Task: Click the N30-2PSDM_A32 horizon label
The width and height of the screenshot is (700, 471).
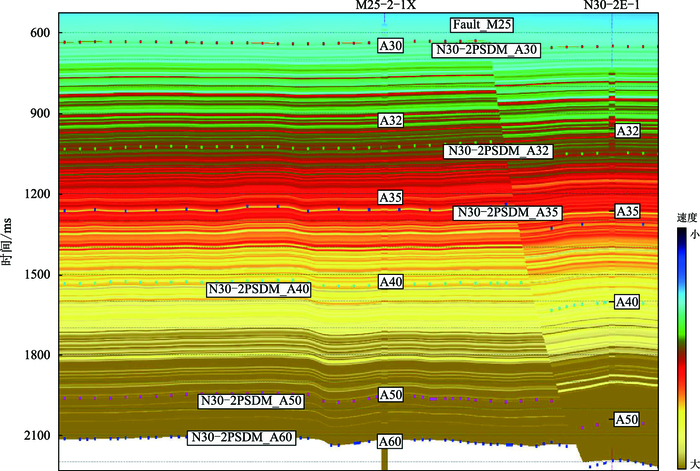Action: 497,151
